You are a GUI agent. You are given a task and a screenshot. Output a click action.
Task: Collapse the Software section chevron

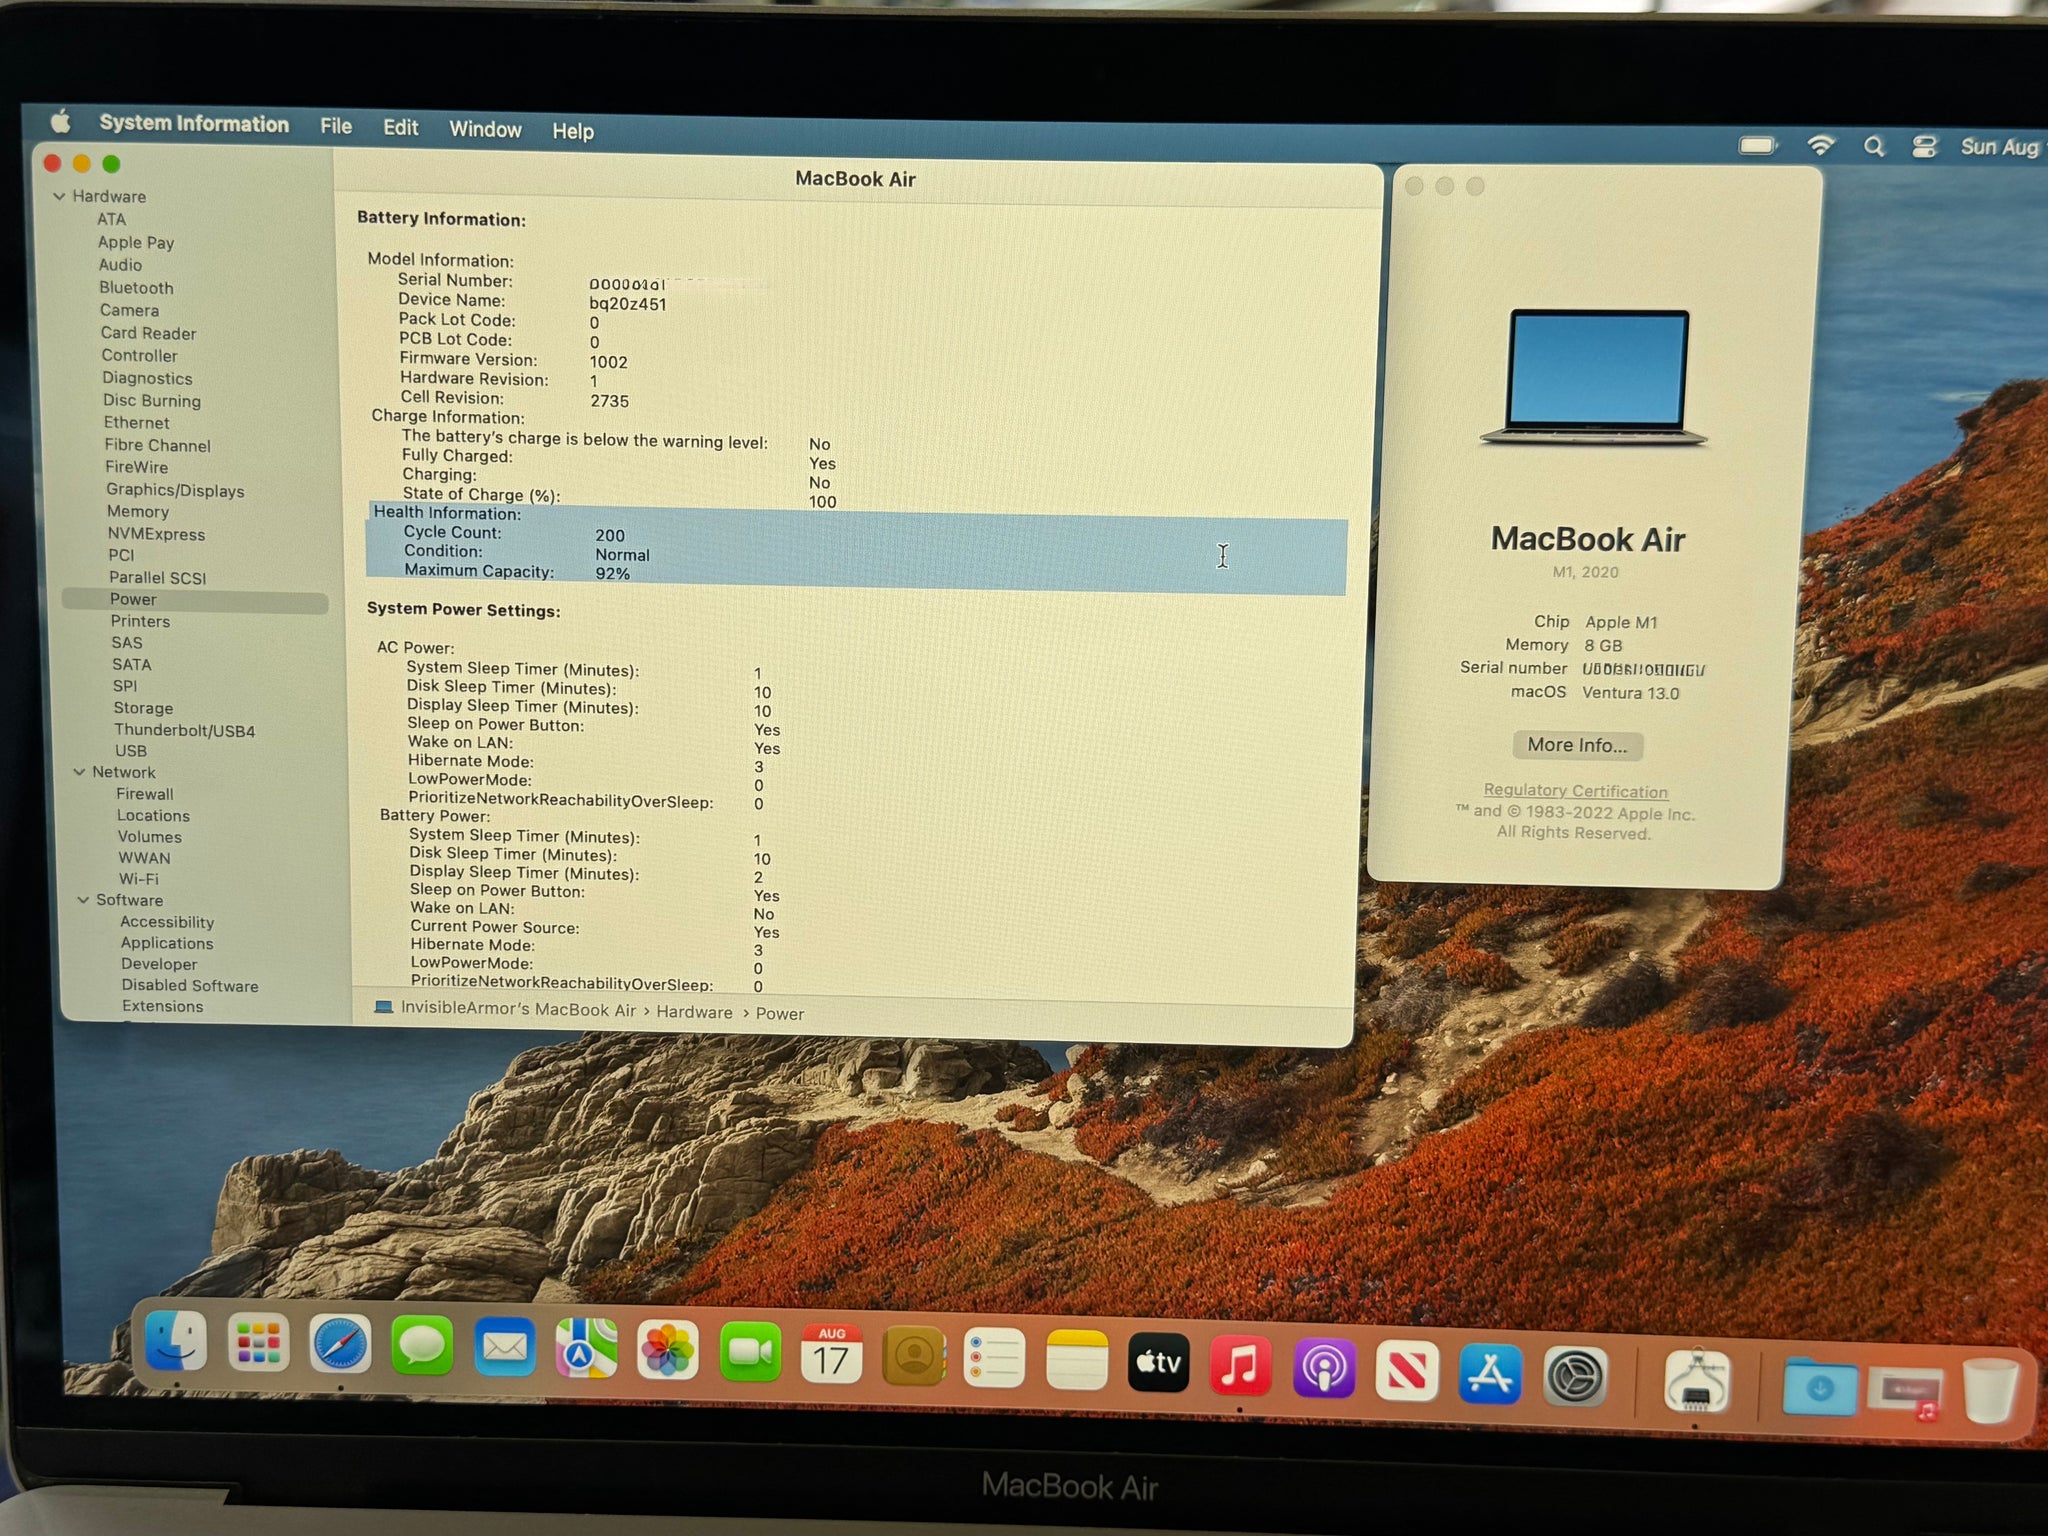tap(83, 900)
